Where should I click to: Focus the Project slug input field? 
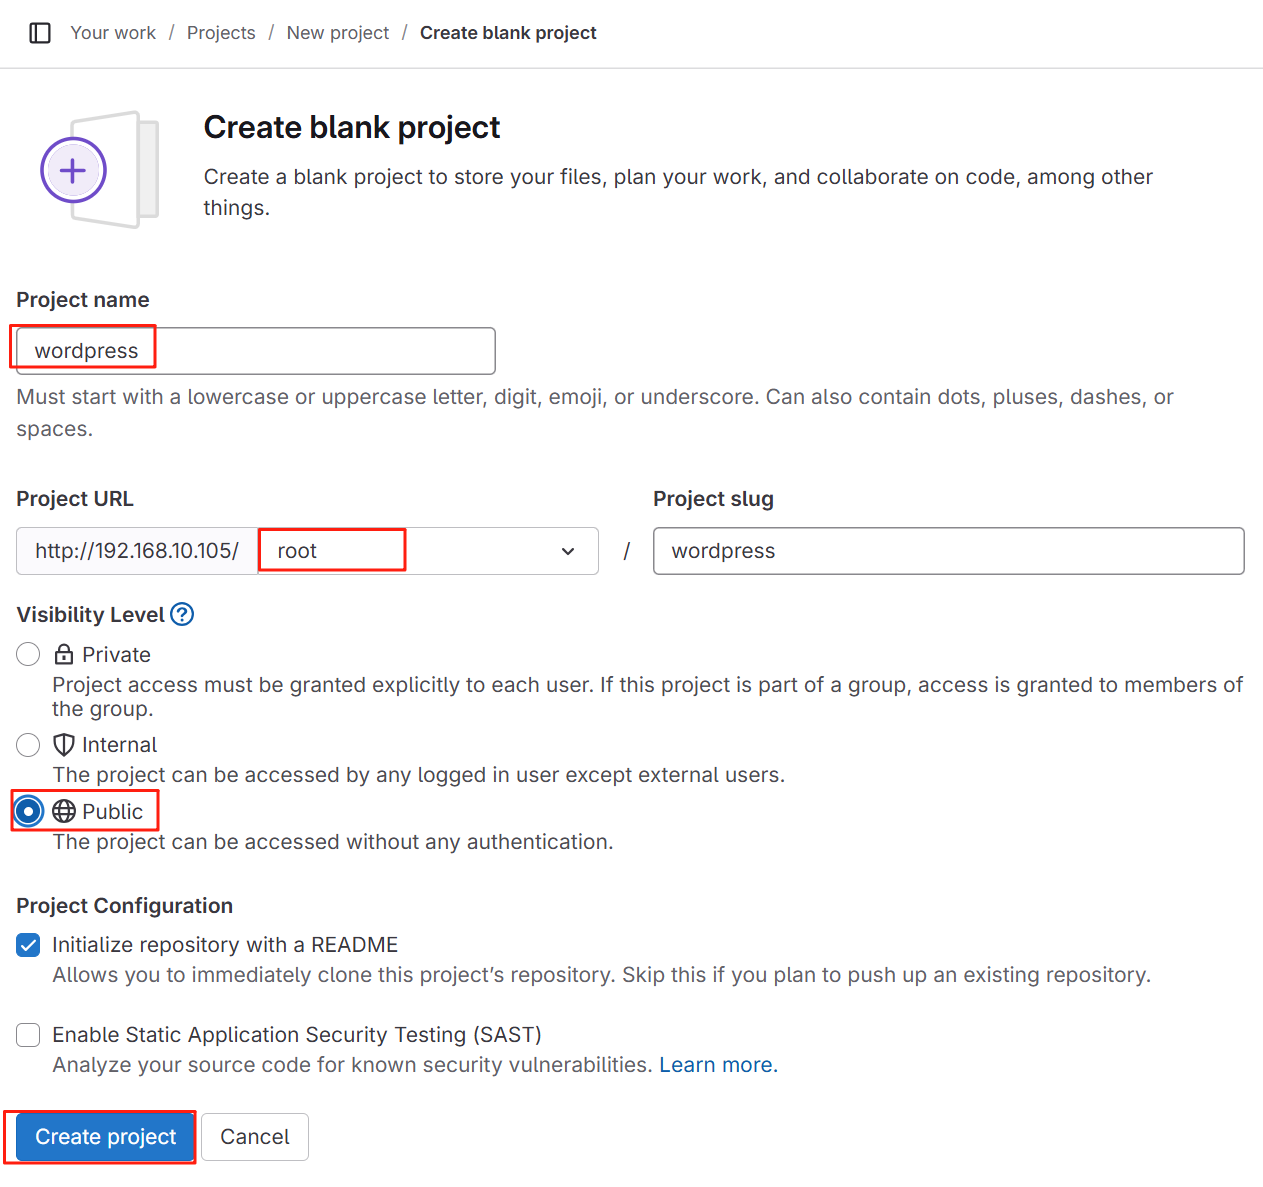[949, 551]
